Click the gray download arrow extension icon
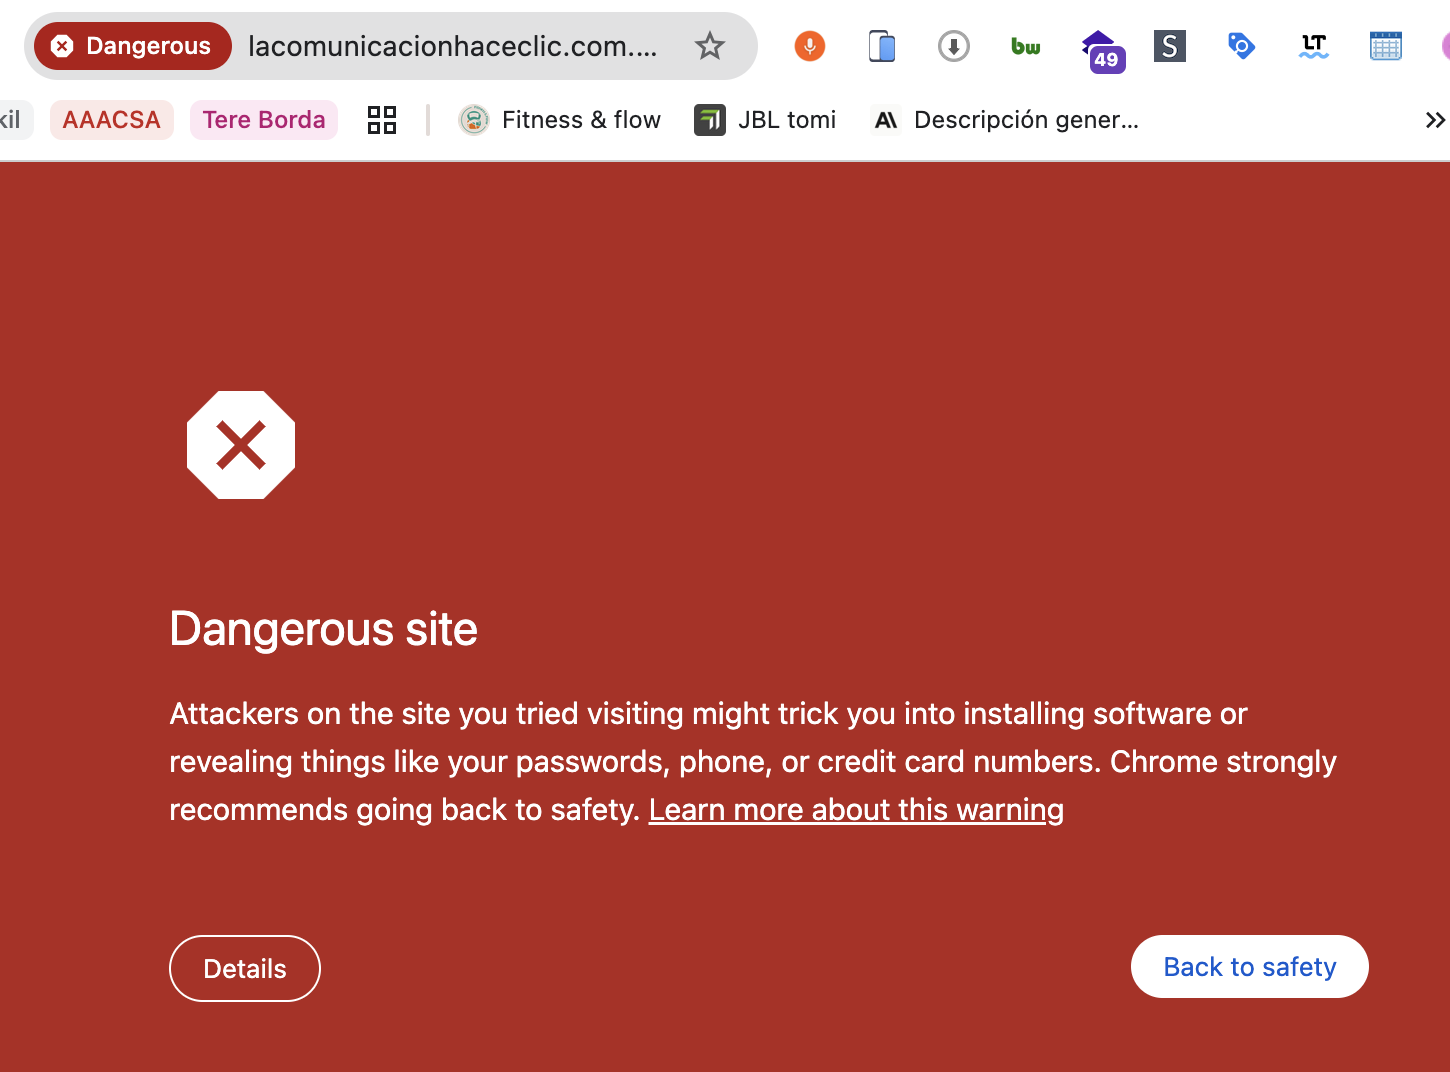The width and height of the screenshot is (1450, 1072). [x=954, y=46]
